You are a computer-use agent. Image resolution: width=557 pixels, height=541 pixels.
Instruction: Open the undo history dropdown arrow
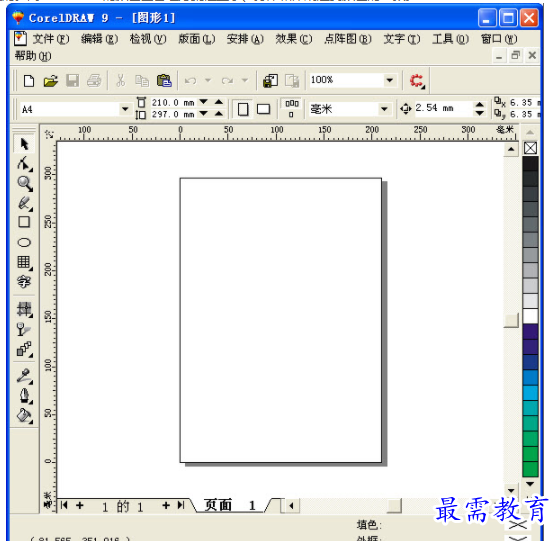[x=208, y=80]
